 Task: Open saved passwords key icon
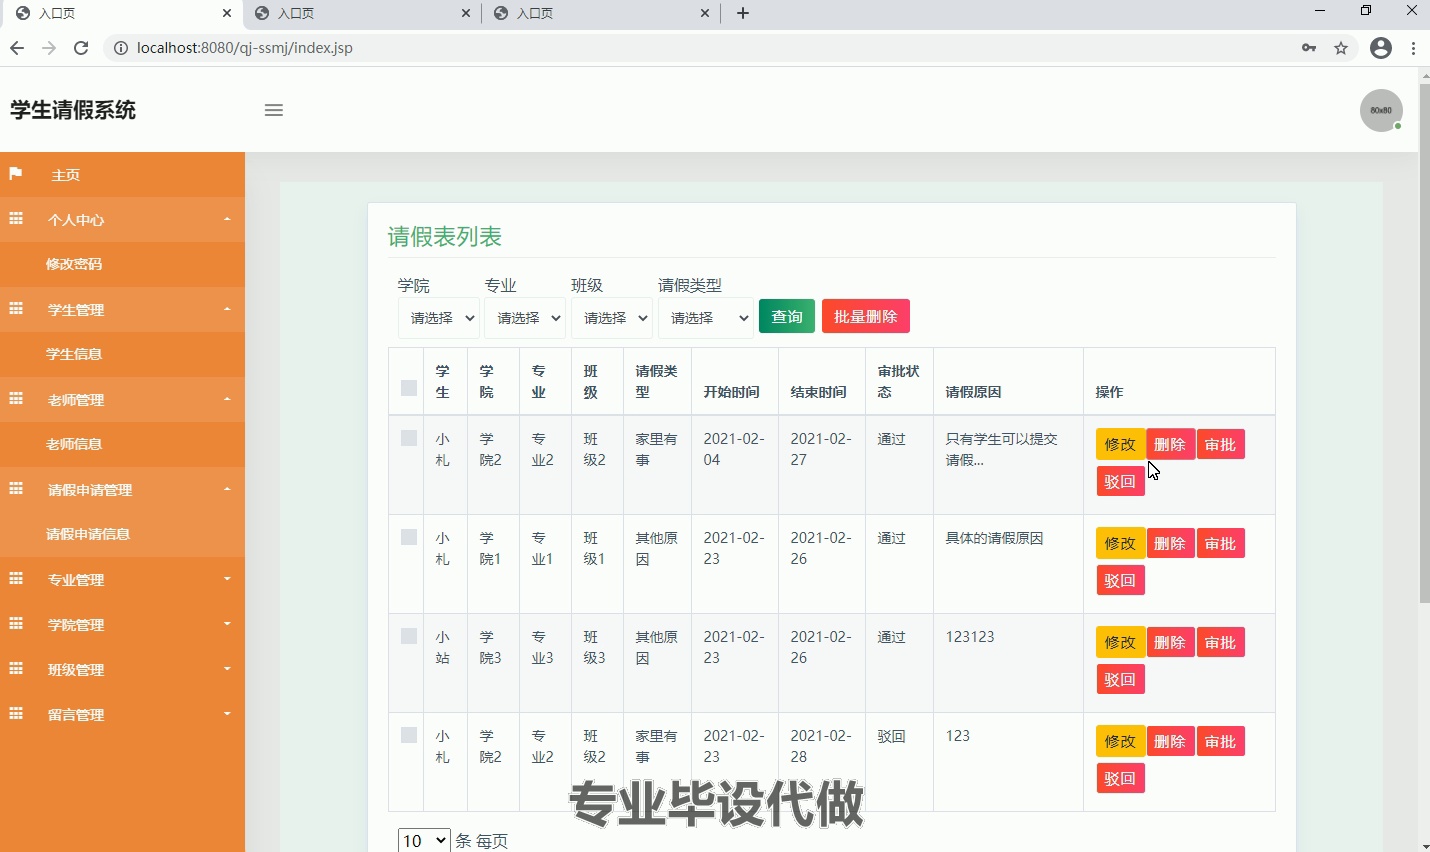point(1309,48)
